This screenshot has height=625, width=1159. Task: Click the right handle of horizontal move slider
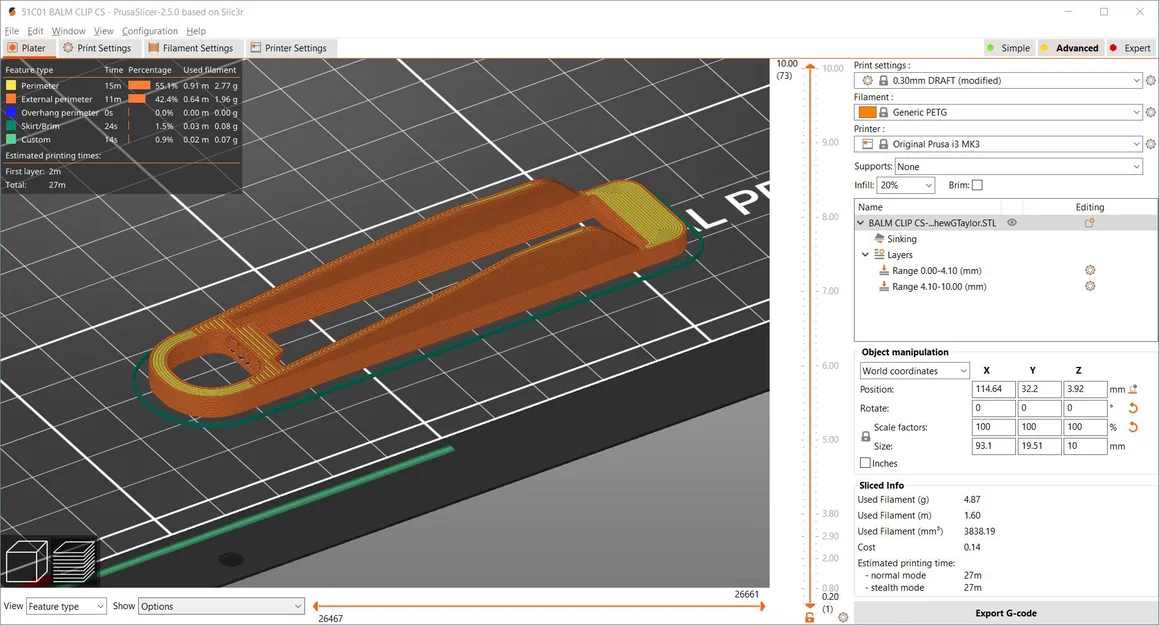[762, 607]
